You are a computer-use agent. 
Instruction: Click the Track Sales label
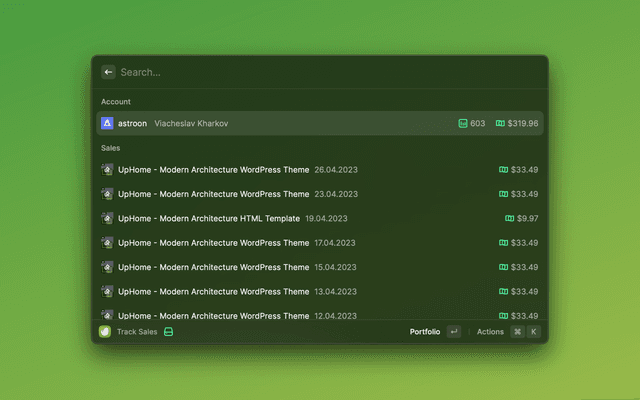[137, 332]
